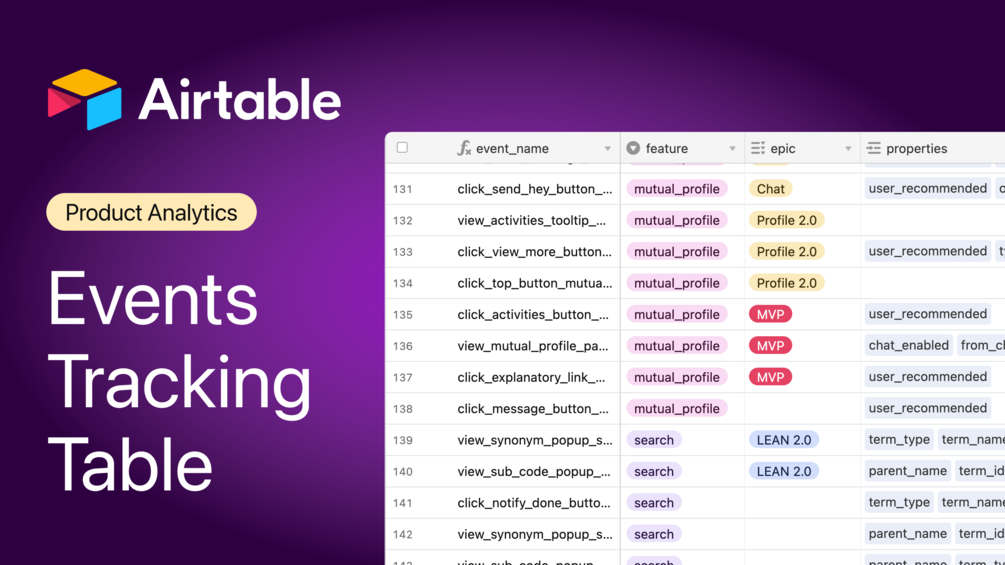Click the click_activities_button event cell
Viewport: 1005px width, 565px height.
click(x=535, y=315)
